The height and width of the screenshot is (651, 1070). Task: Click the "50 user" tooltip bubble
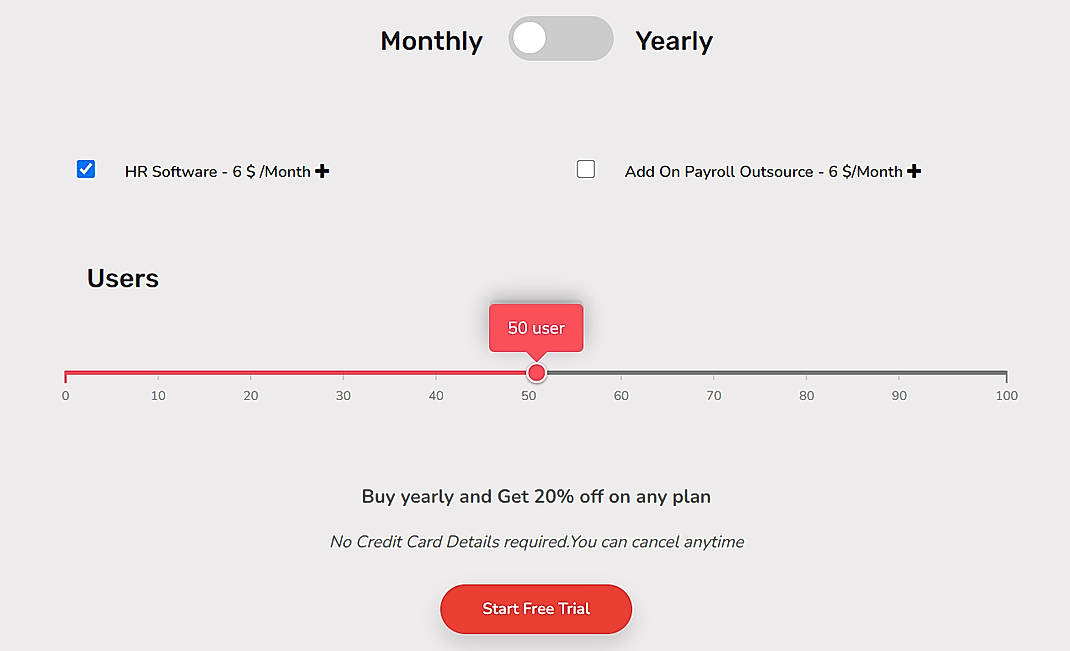pos(536,327)
